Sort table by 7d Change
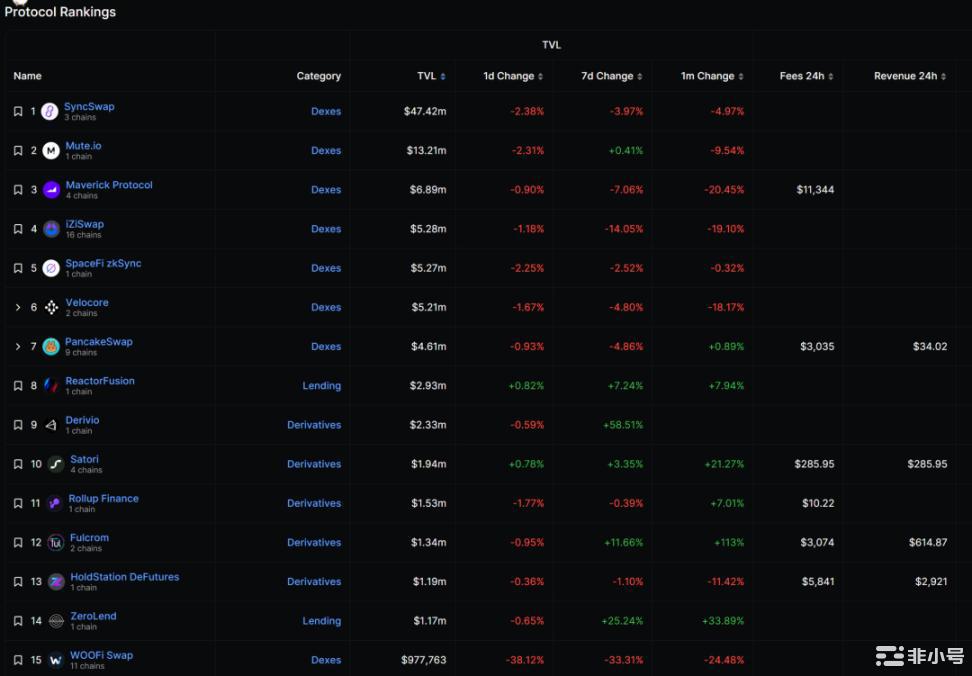 (x=612, y=76)
